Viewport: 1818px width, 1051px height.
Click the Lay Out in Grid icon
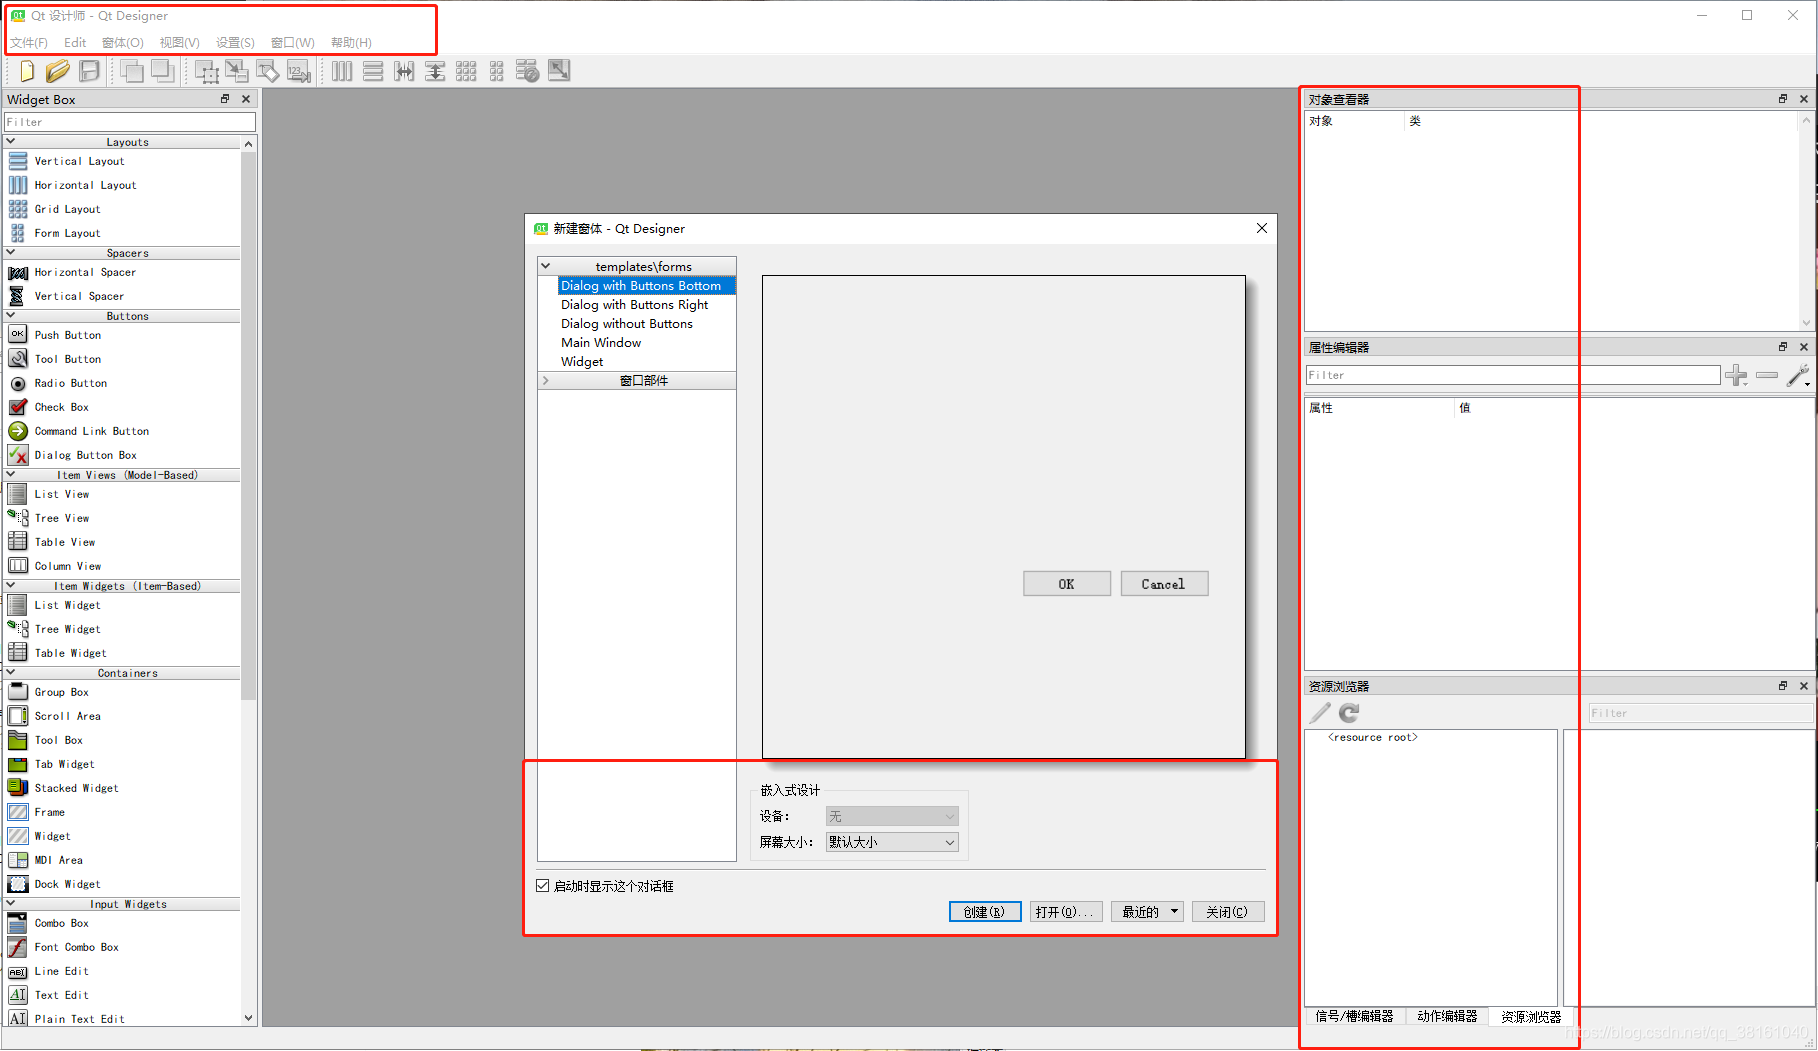466,71
